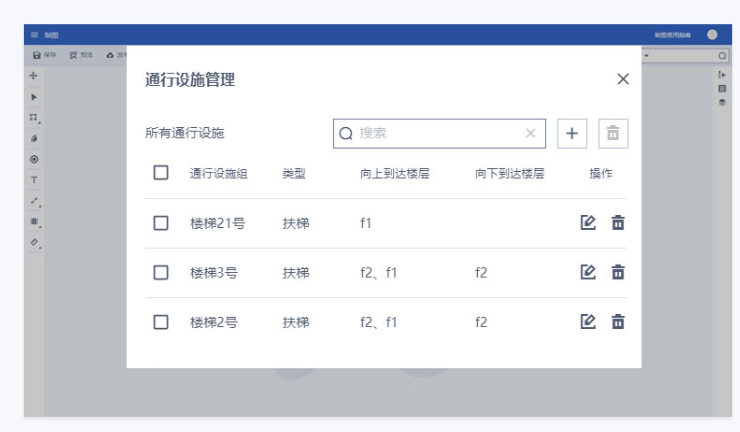Screen dimensions: 740x432
Task: Click the add facility plus button
Action: coord(571,133)
